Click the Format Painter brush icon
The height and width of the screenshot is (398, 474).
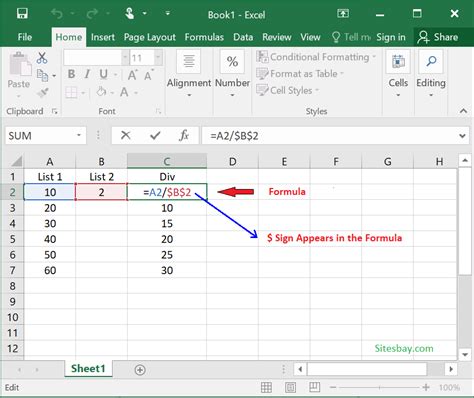tap(43, 92)
